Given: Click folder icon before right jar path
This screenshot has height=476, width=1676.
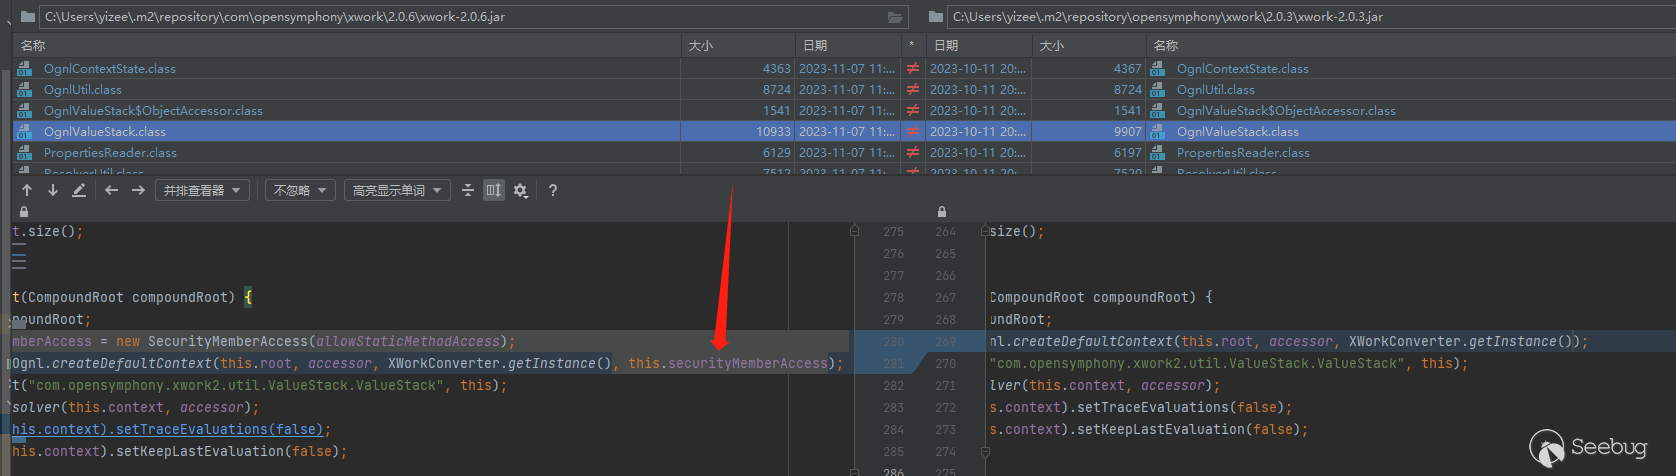Looking at the screenshot, I should coord(936,17).
